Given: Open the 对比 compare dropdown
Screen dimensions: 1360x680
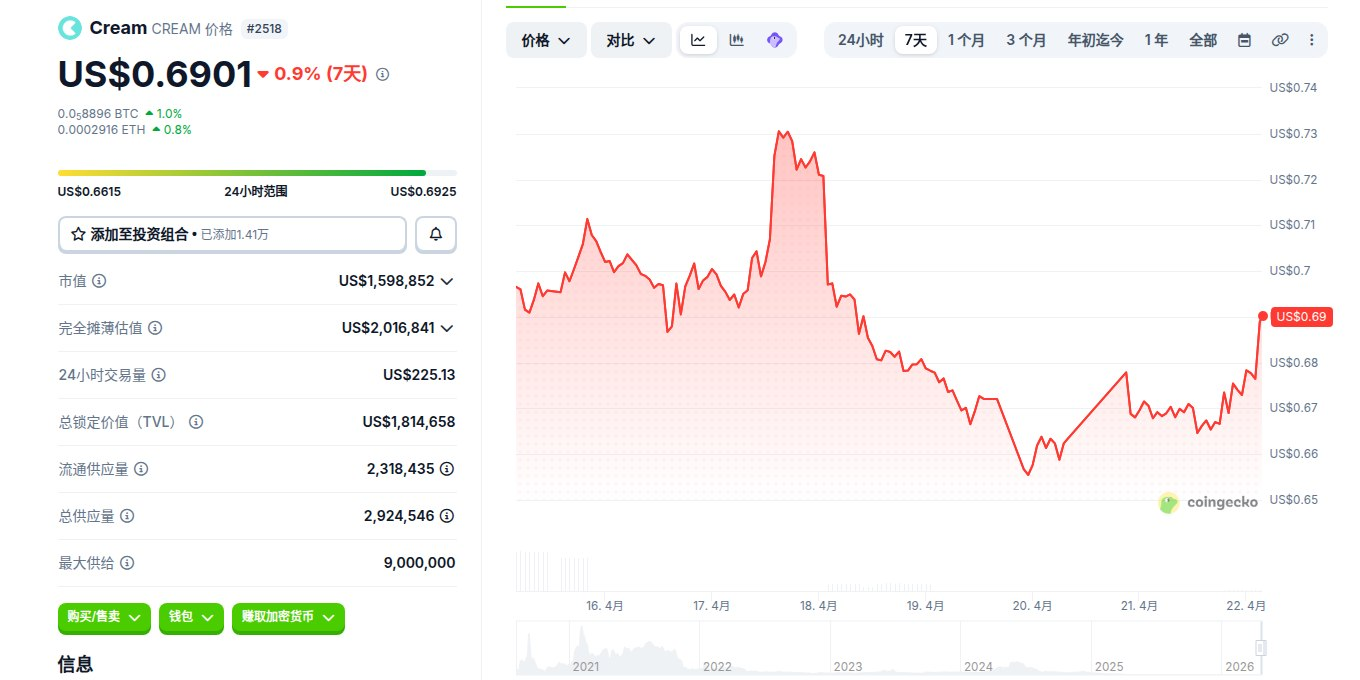Looking at the screenshot, I should click(x=631, y=40).
